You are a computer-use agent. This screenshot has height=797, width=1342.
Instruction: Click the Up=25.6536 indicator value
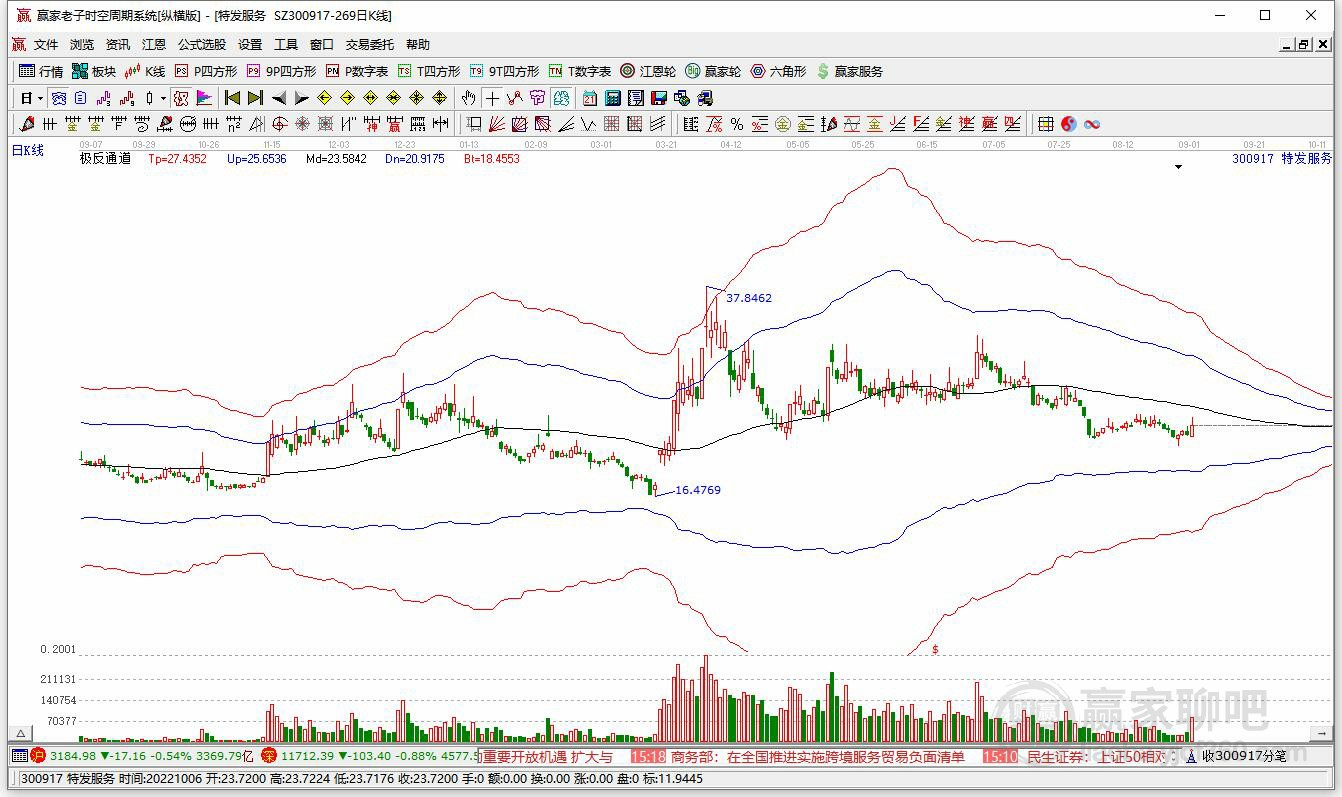pyautogui.click(x=256, y=158)
